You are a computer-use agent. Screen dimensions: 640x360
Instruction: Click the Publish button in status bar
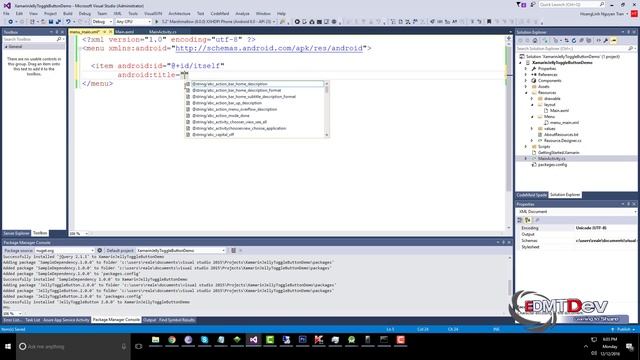click(x=623, y=329)
